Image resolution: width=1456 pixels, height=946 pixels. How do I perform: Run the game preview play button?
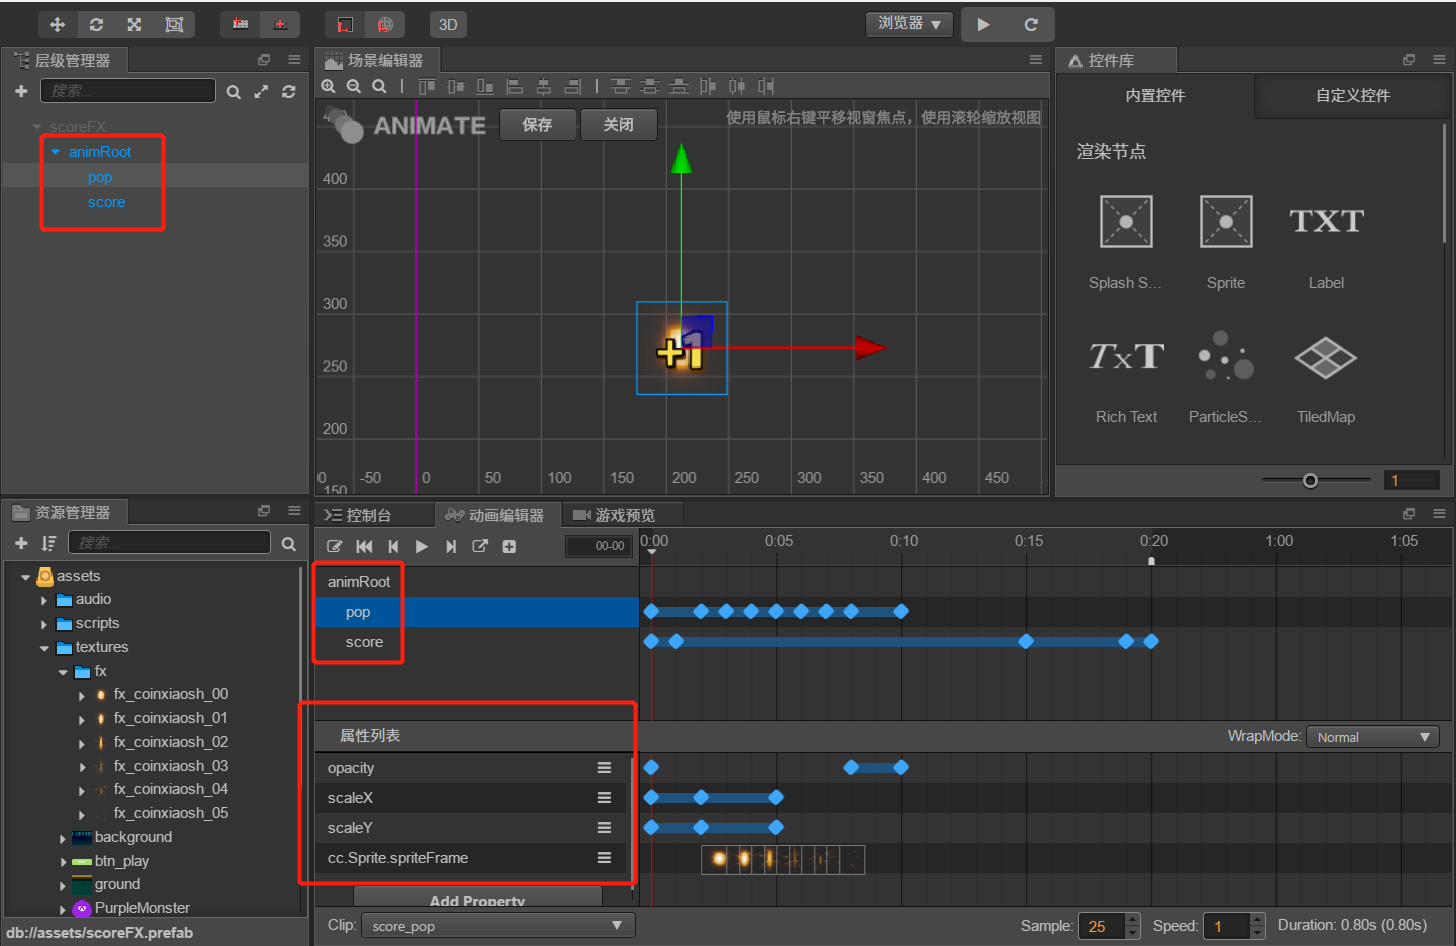pyautogui.click(x=983, y=24)
